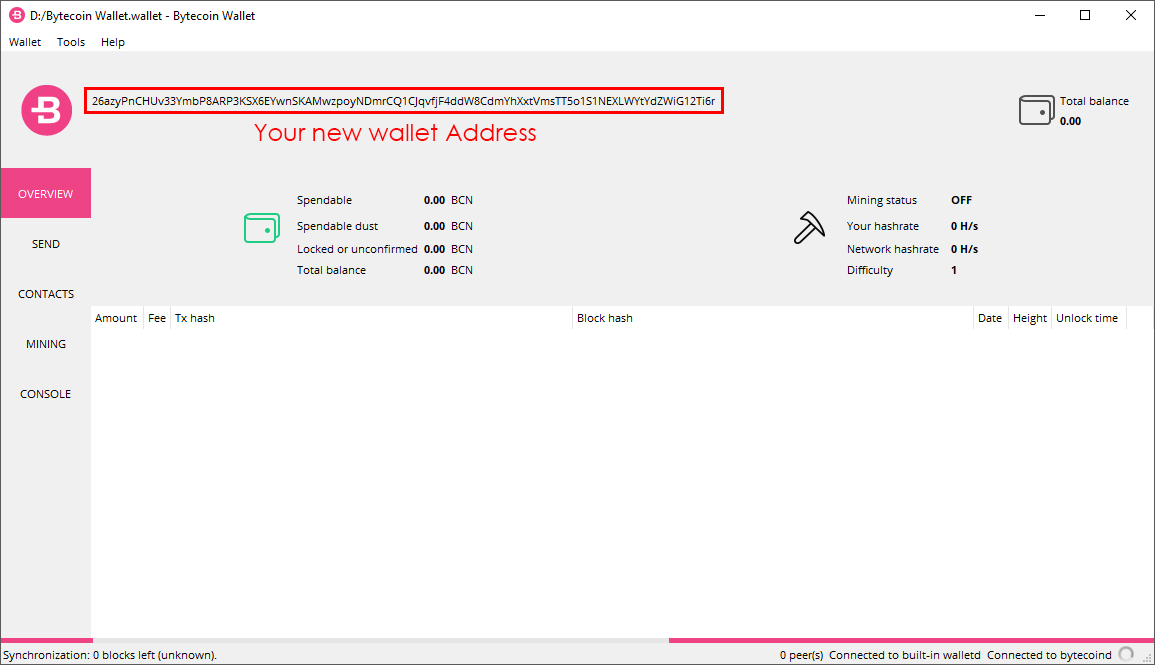Click the 'Synchronization: 0 blocks left' text
Viewport: 1155px width, 665px height.
(110, 655)
